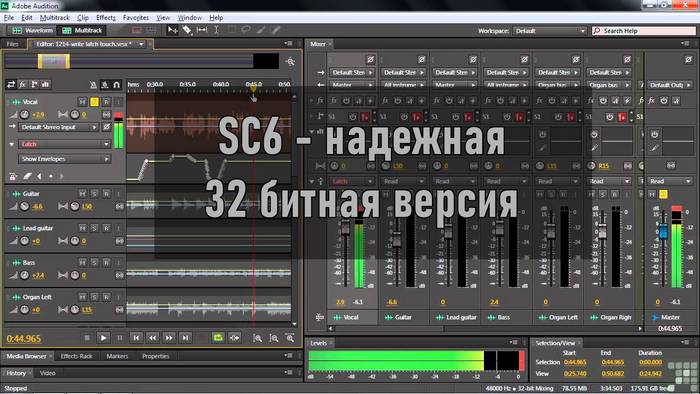
Task: Open Master Default Output dropdown in mixer
Action: coord(670,85)
